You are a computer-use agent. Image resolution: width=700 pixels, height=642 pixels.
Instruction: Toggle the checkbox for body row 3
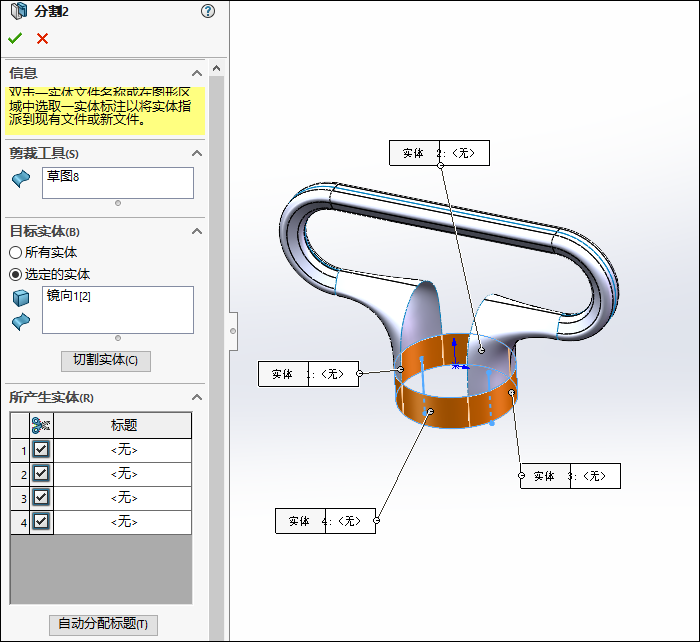pos(41,498)
